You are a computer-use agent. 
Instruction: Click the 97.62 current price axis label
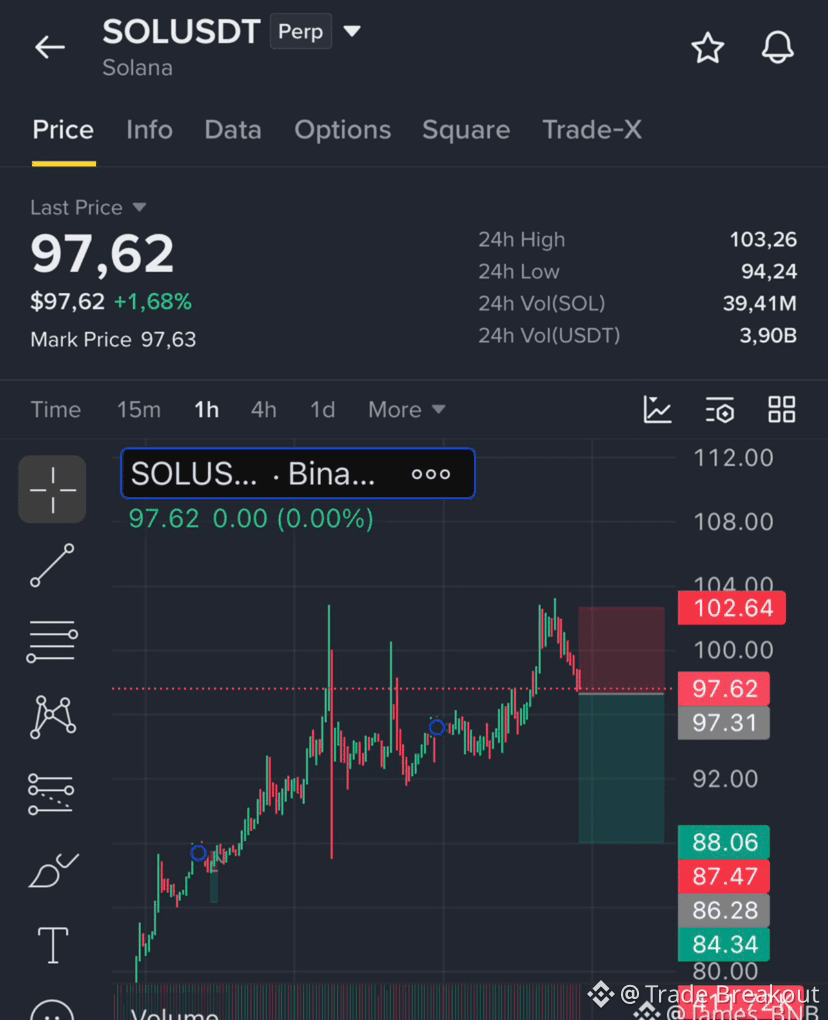tap(724, 689)
